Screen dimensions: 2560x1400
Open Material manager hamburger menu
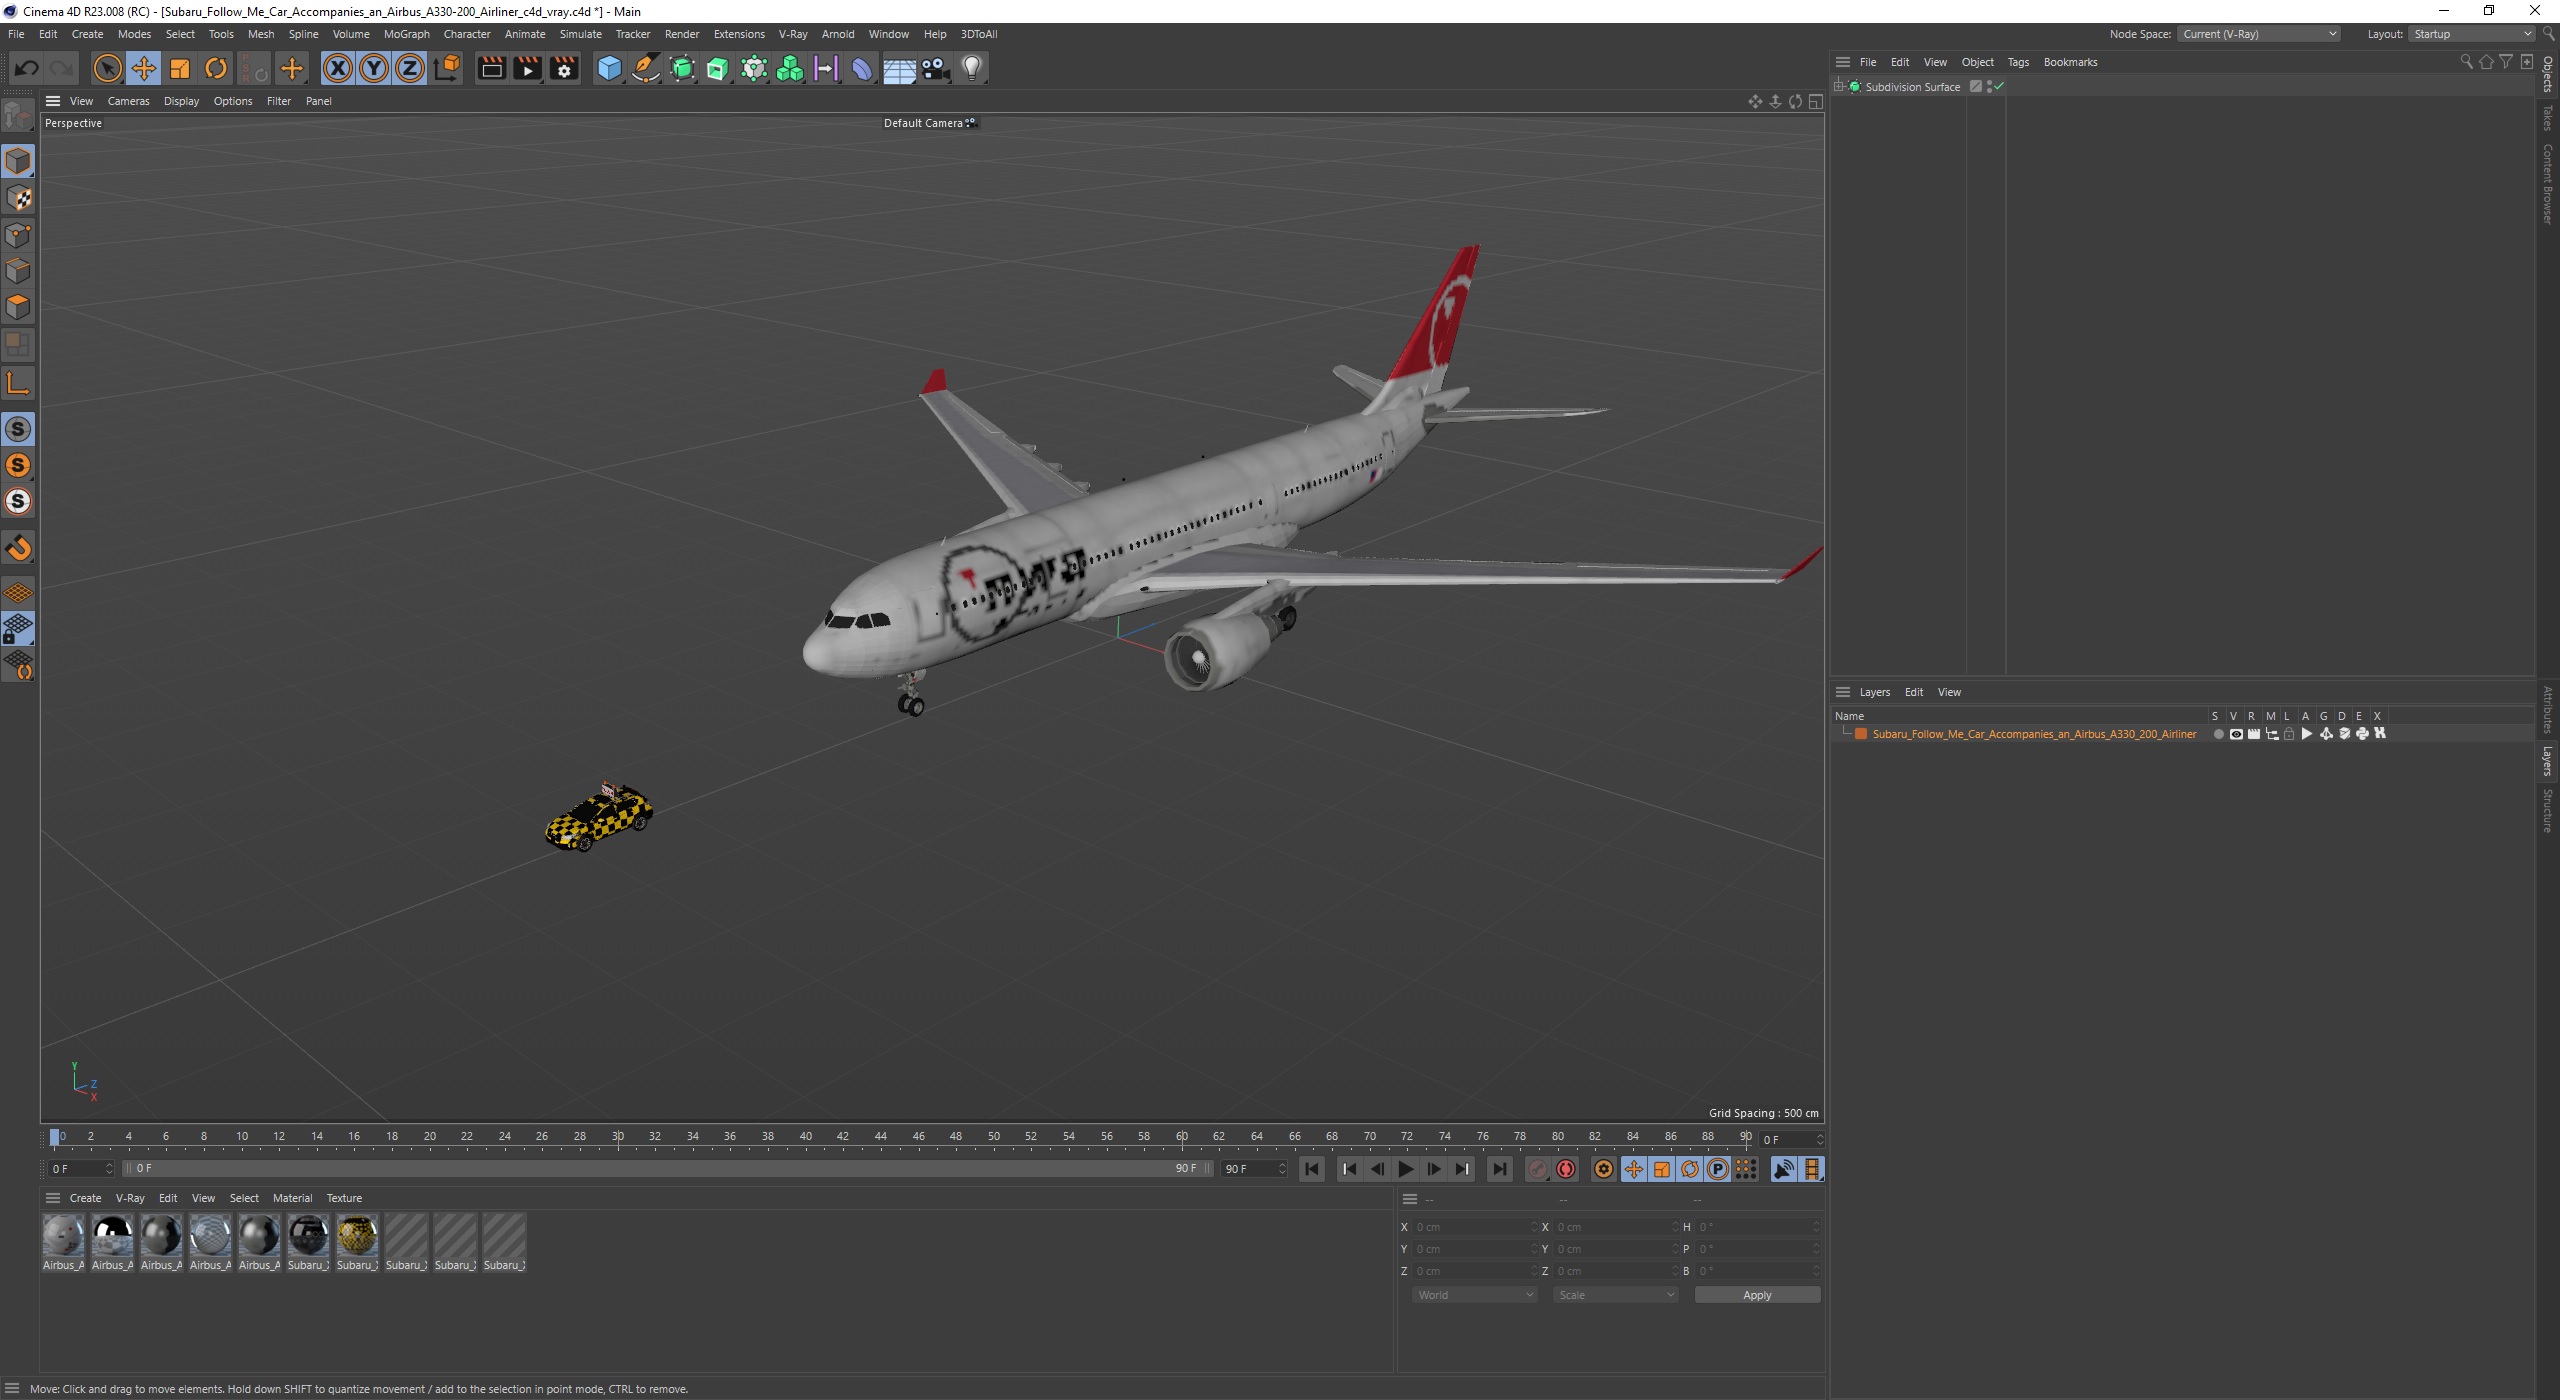(53, 1198)
